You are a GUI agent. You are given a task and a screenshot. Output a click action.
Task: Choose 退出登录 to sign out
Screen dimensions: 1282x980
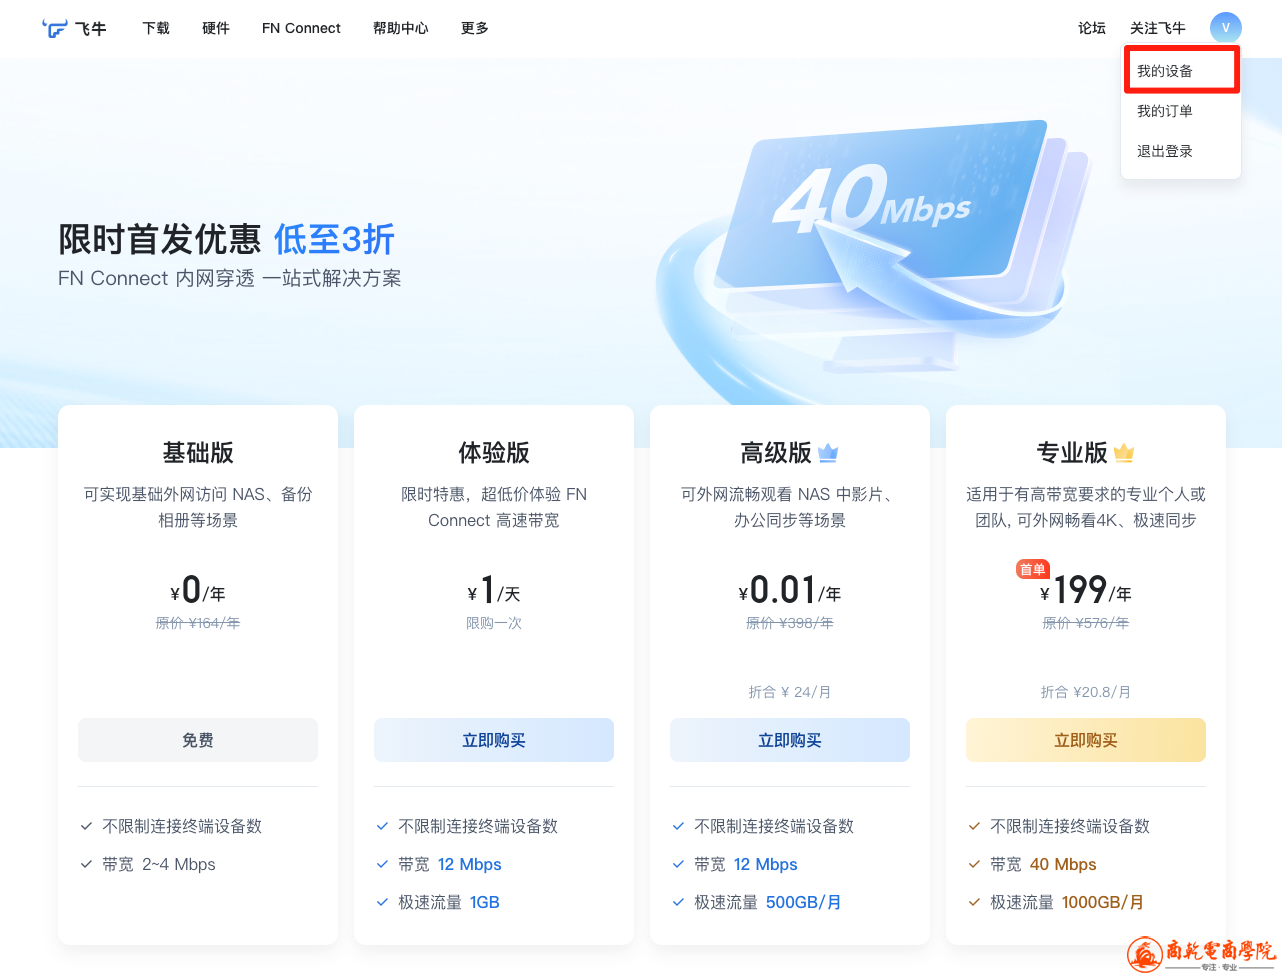(x=1181, y=151)
